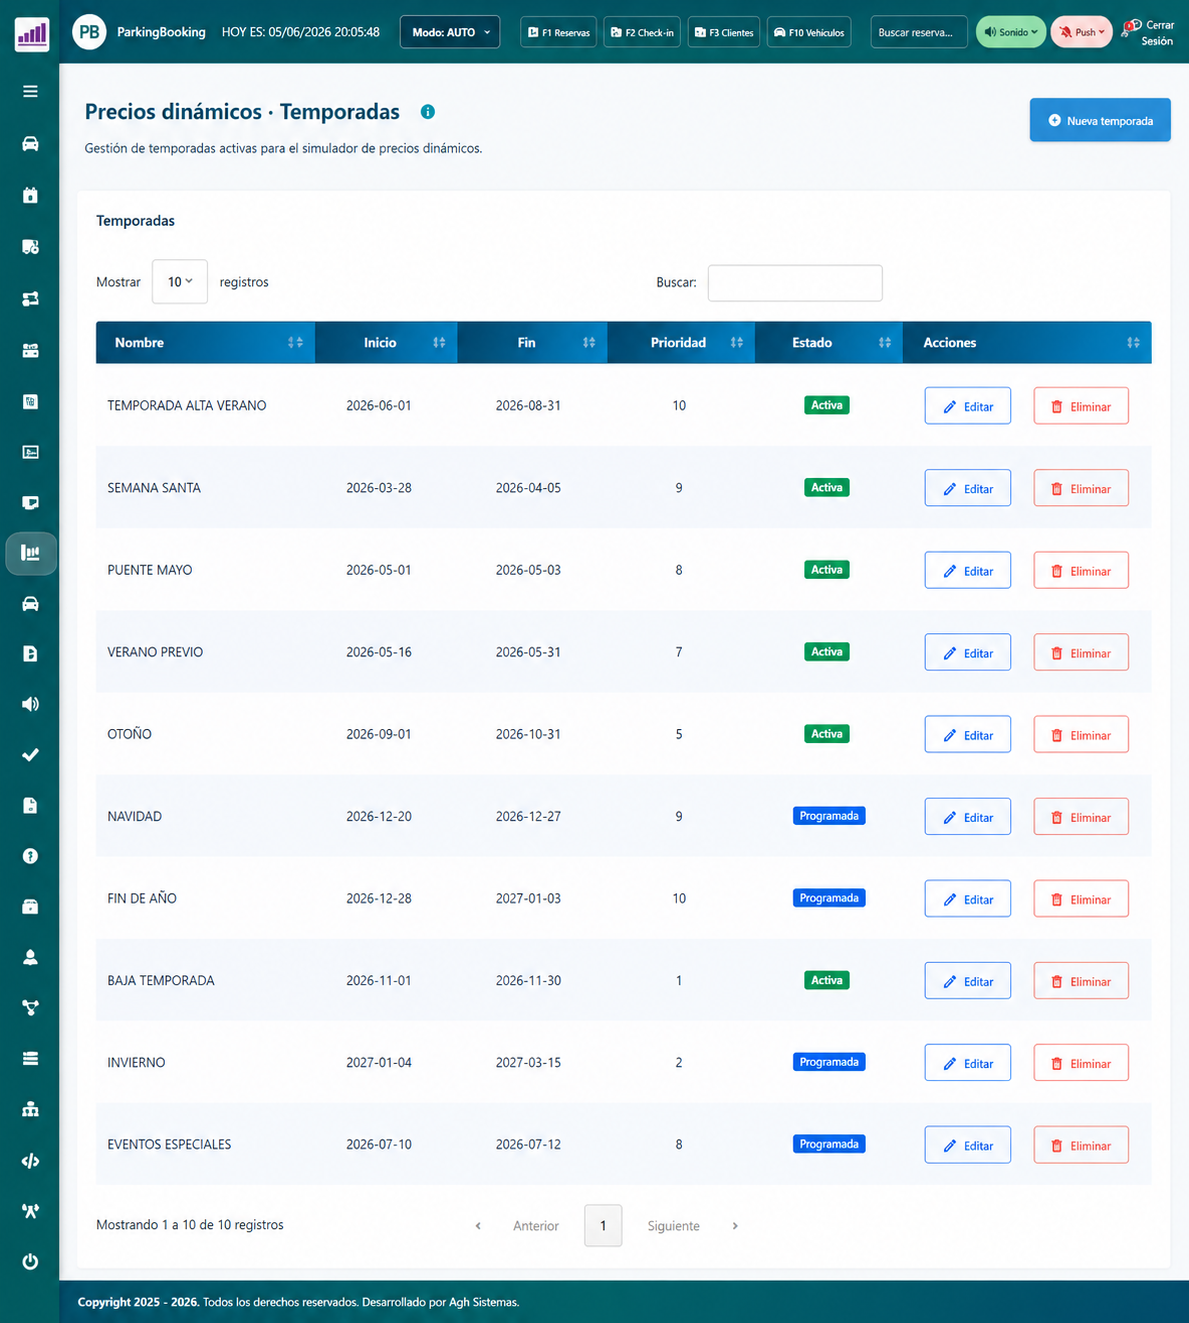Click the info icon beside page title
1189x1323 pixels.
pos(428,112)
